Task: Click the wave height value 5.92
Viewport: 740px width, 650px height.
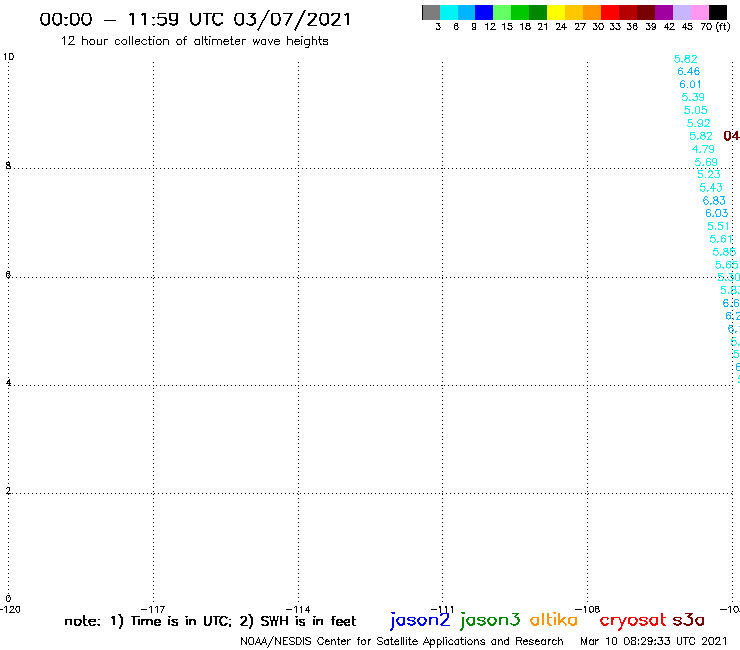Action: 698,123
